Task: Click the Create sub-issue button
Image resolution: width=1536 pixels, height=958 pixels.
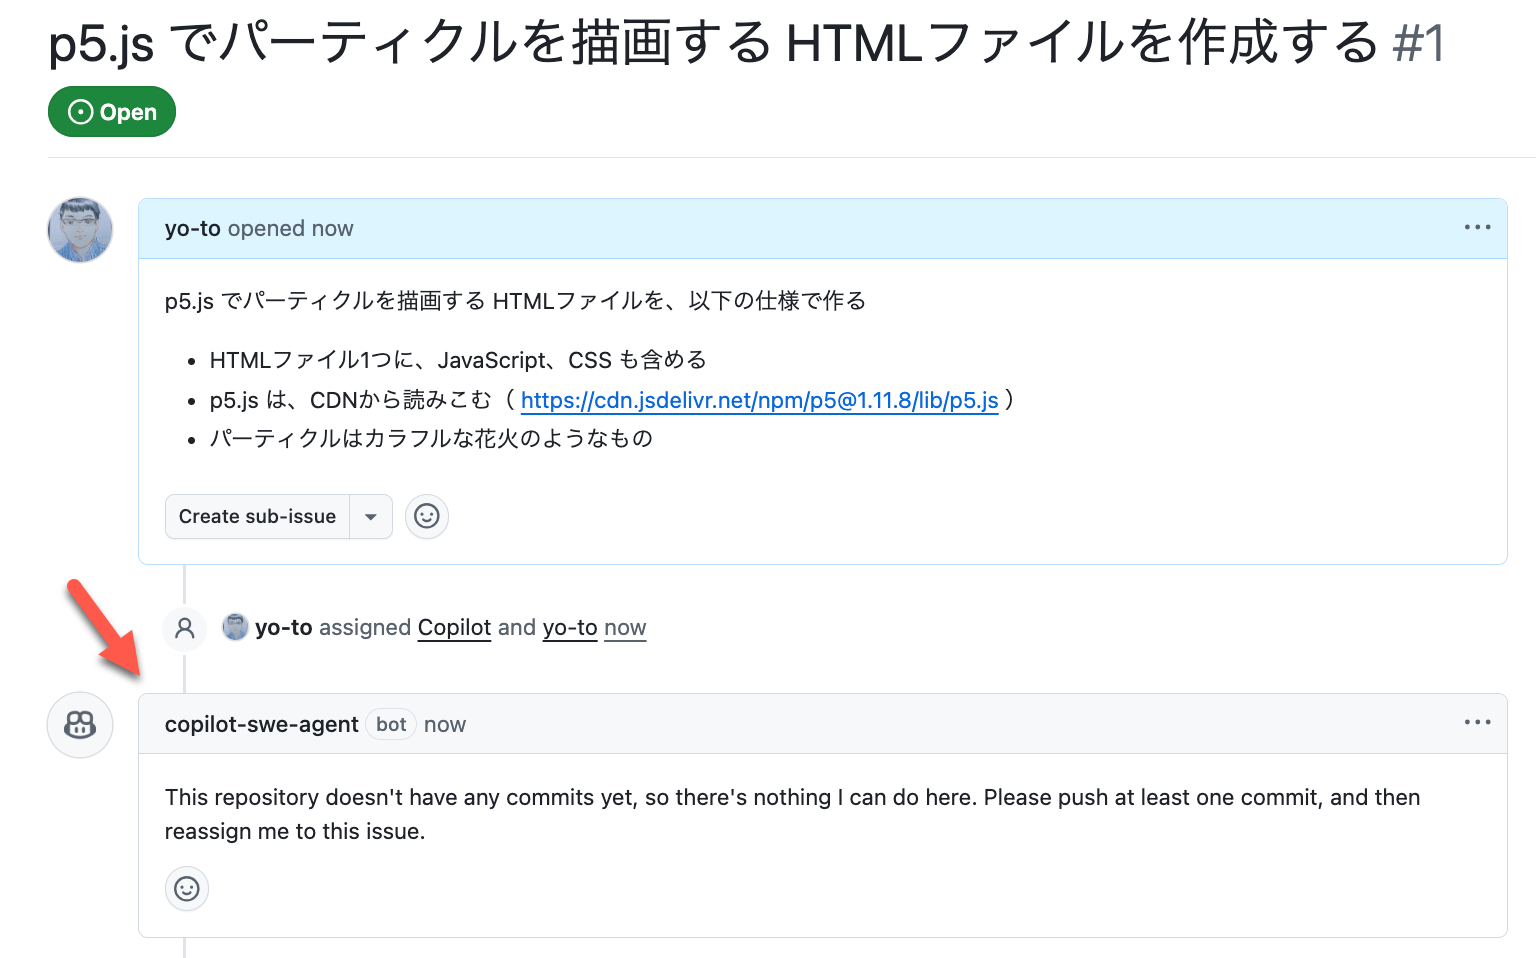Action: pyautogui.click(x=257, y=517)
